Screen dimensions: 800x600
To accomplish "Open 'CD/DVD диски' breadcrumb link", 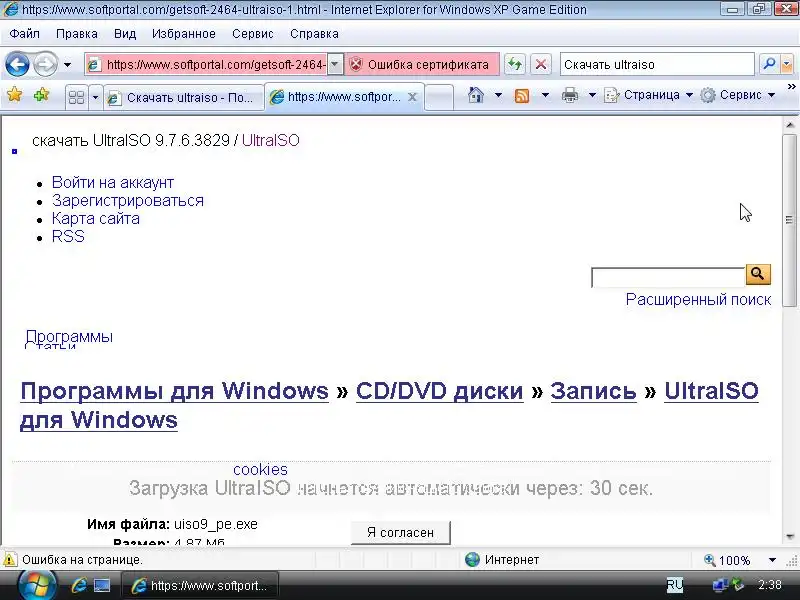I will click(x=440, y=391).
